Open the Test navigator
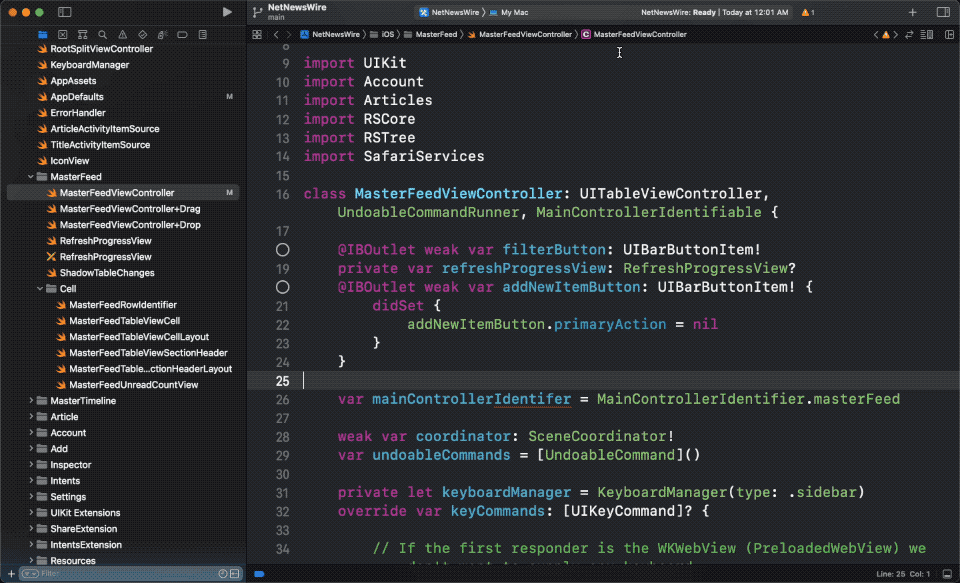 click(143, 35)
